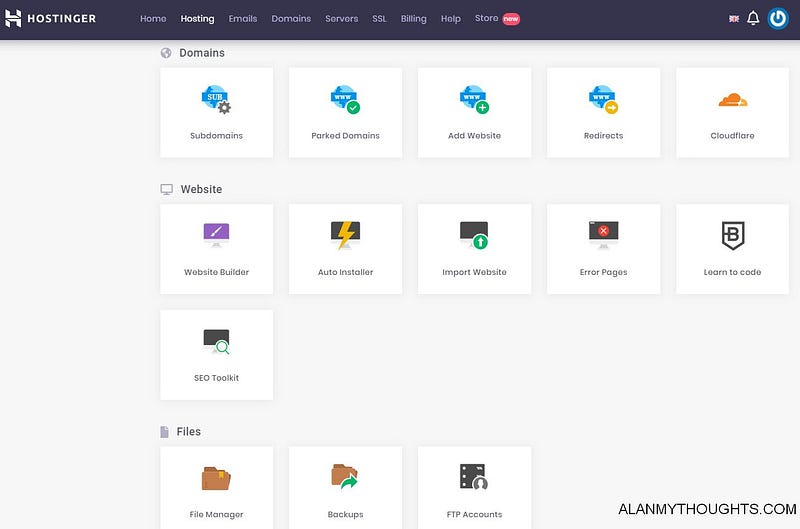Open the orange Cloudflare cloud icon
This screenshot has height=529, width=800.
733,100
